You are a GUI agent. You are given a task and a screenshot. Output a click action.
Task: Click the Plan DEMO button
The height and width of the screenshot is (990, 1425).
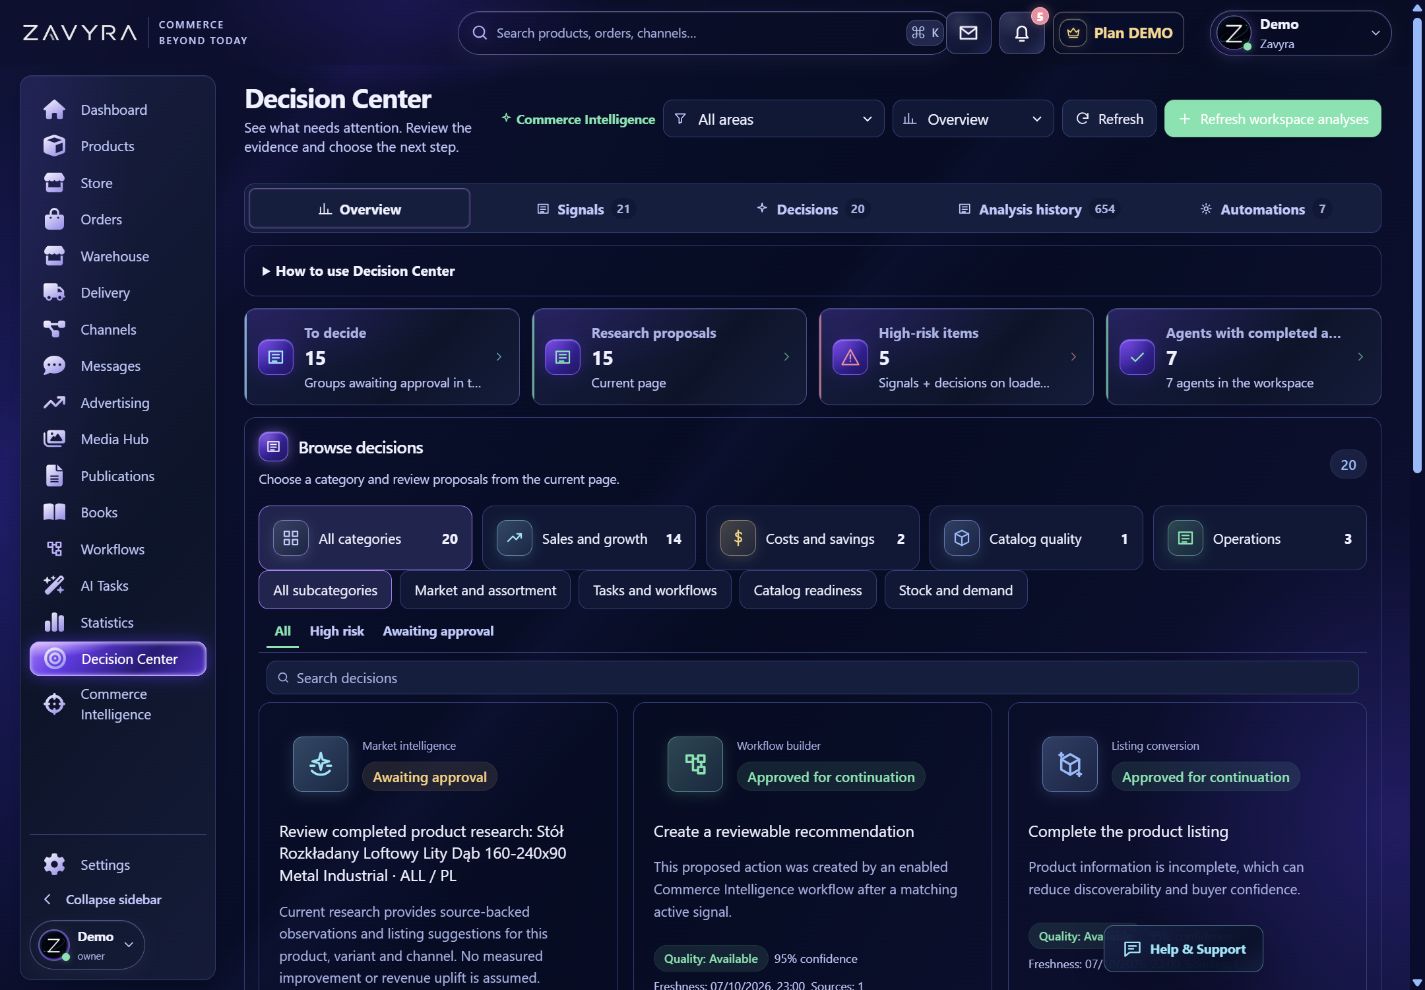click(x=1119, y=33)
